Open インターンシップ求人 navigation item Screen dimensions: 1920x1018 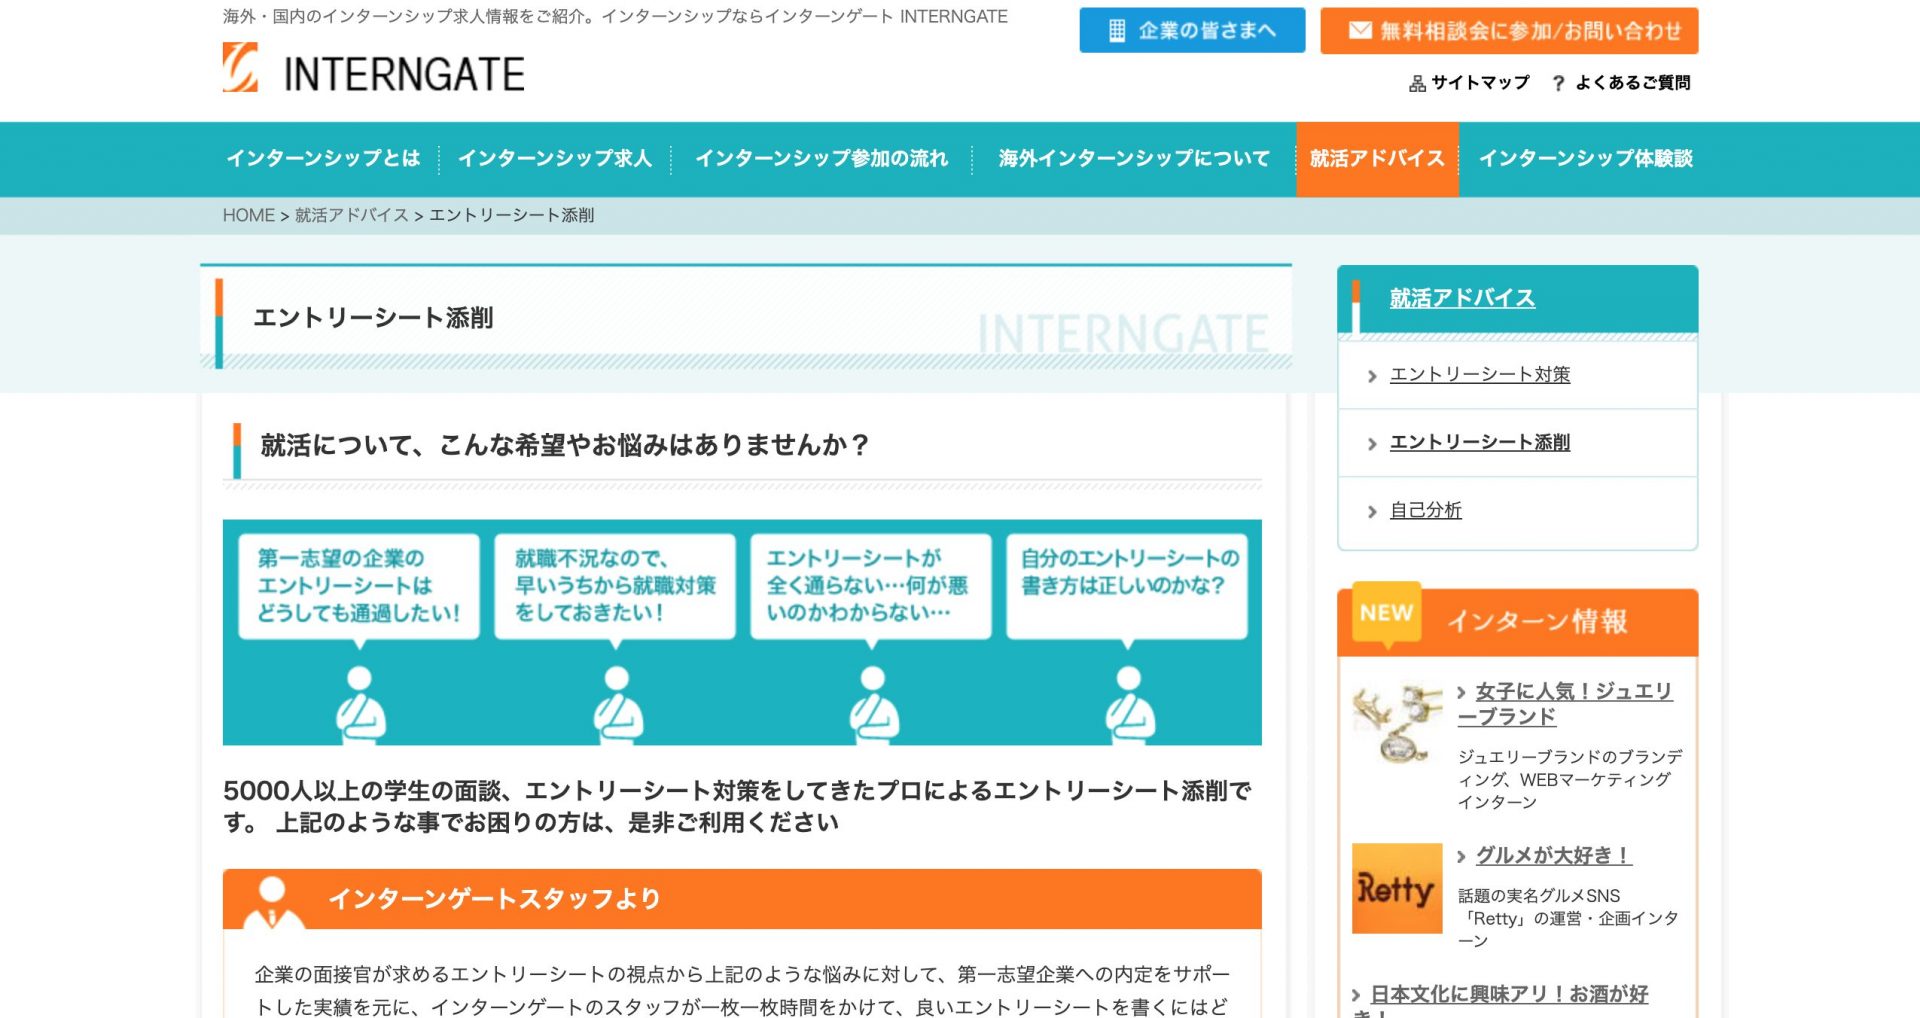pyautogui.click(x=554, y=159)
